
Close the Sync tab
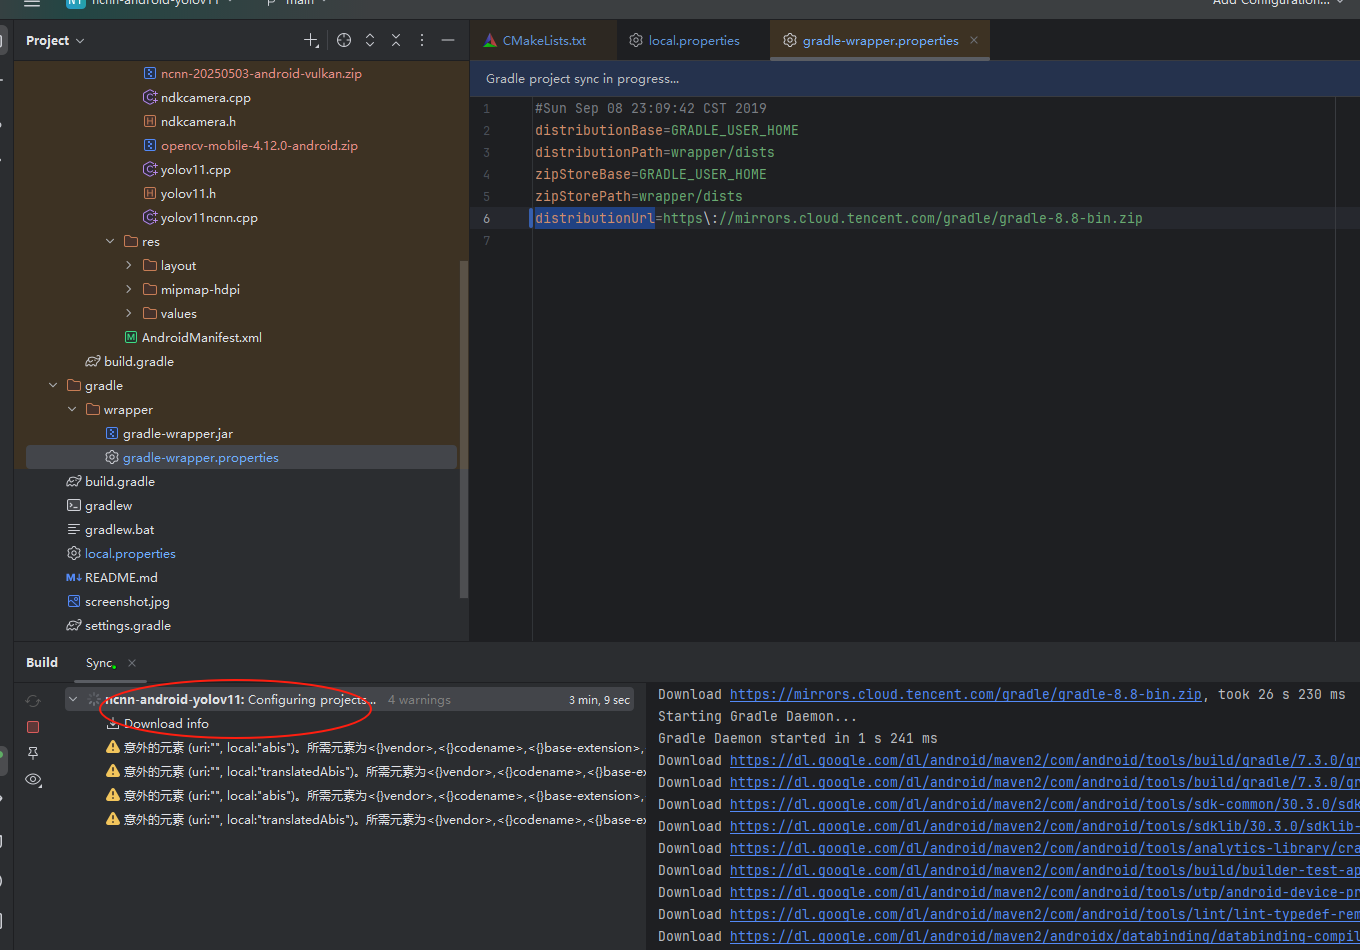132,663
